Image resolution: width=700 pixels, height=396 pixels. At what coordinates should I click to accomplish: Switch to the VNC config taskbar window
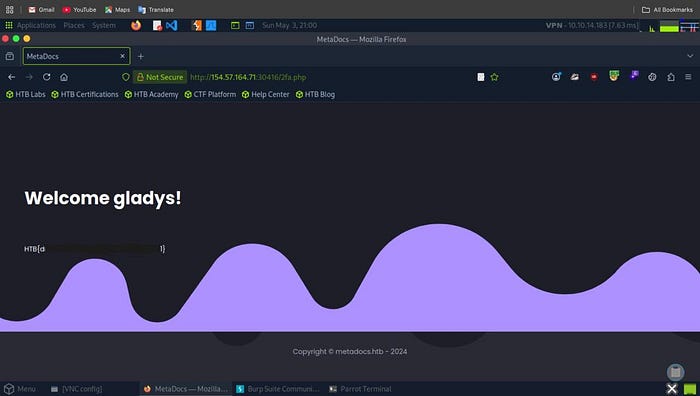coord(77,389)
